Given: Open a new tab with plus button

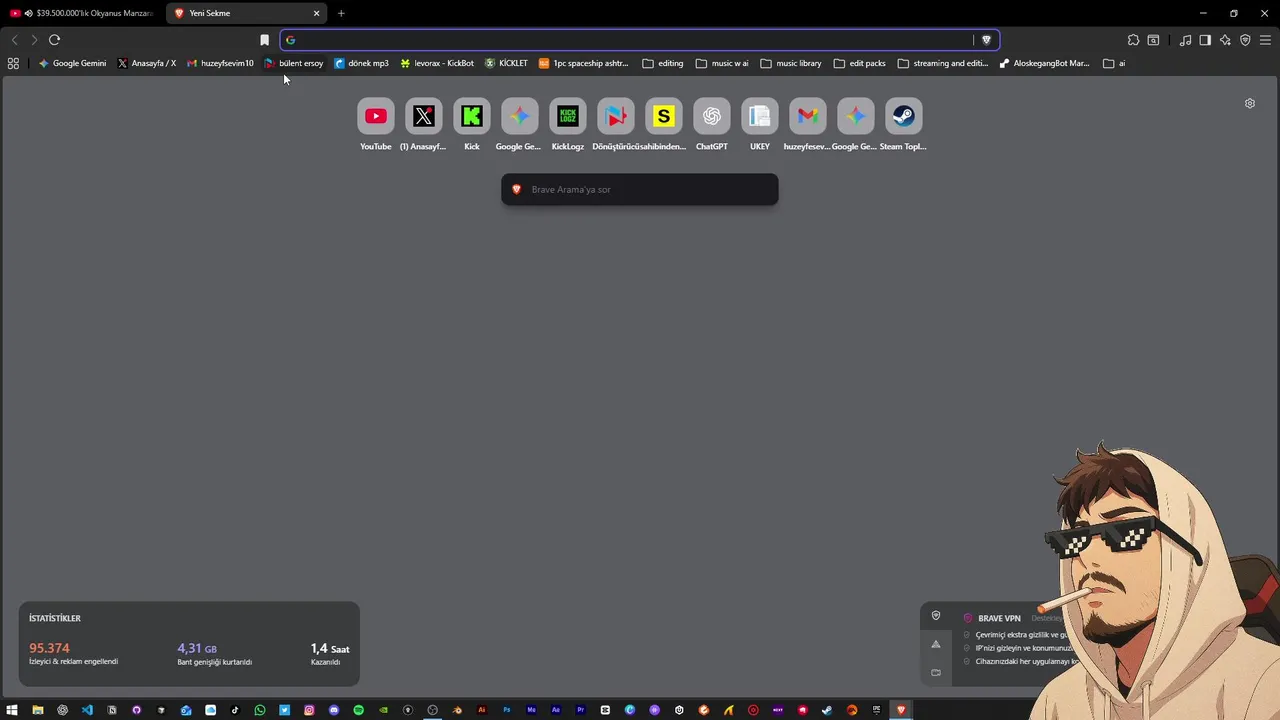Looking at the screenshot, I should pos(341,13).
